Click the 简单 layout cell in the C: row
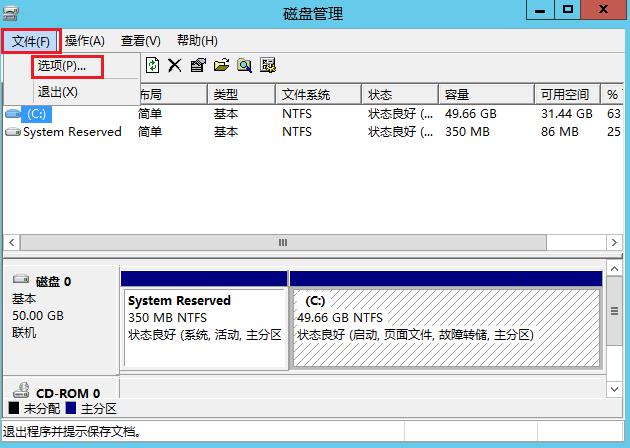The height and width of the screenshot is (448, 630). click(150, 114)
